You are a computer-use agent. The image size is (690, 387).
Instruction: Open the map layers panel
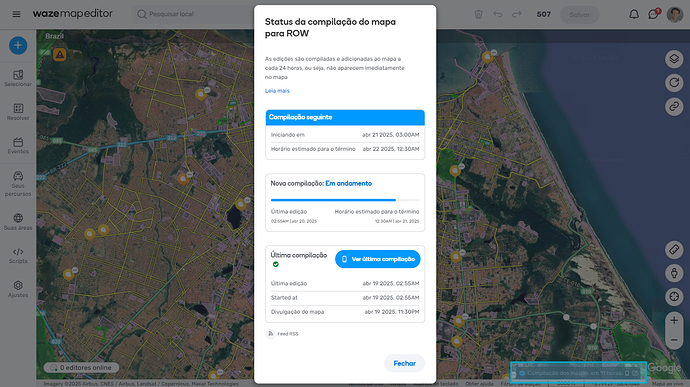pyautogui.click(x=674, y=59)
